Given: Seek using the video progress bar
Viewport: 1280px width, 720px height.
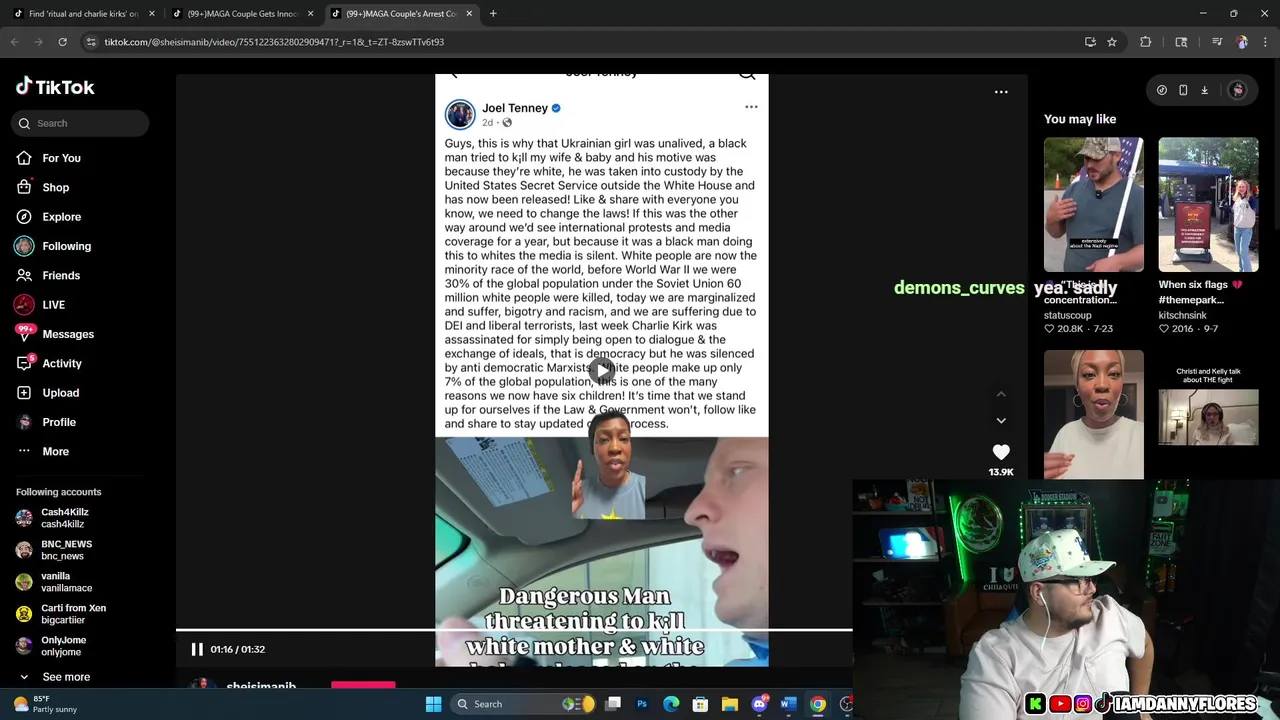Looking at the screenshot, I should click(x=514, y=631).
